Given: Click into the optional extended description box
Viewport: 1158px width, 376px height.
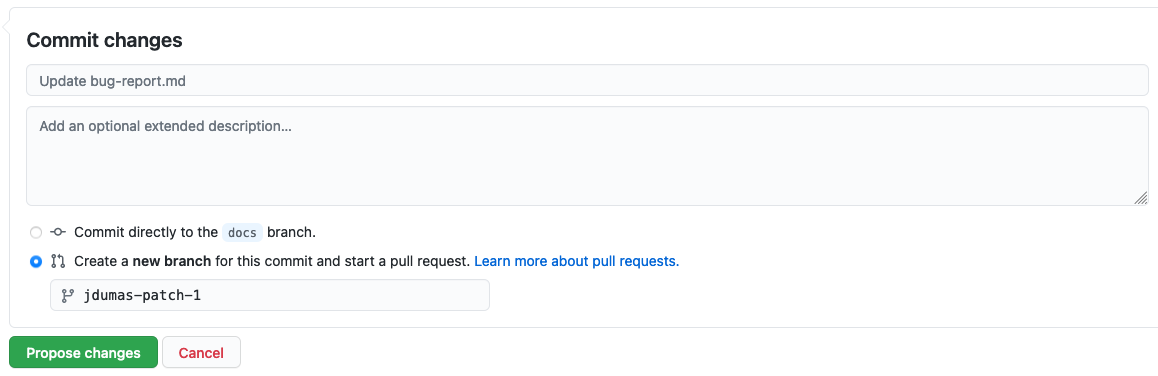Looking at the screenshot, I should point(587,156).
